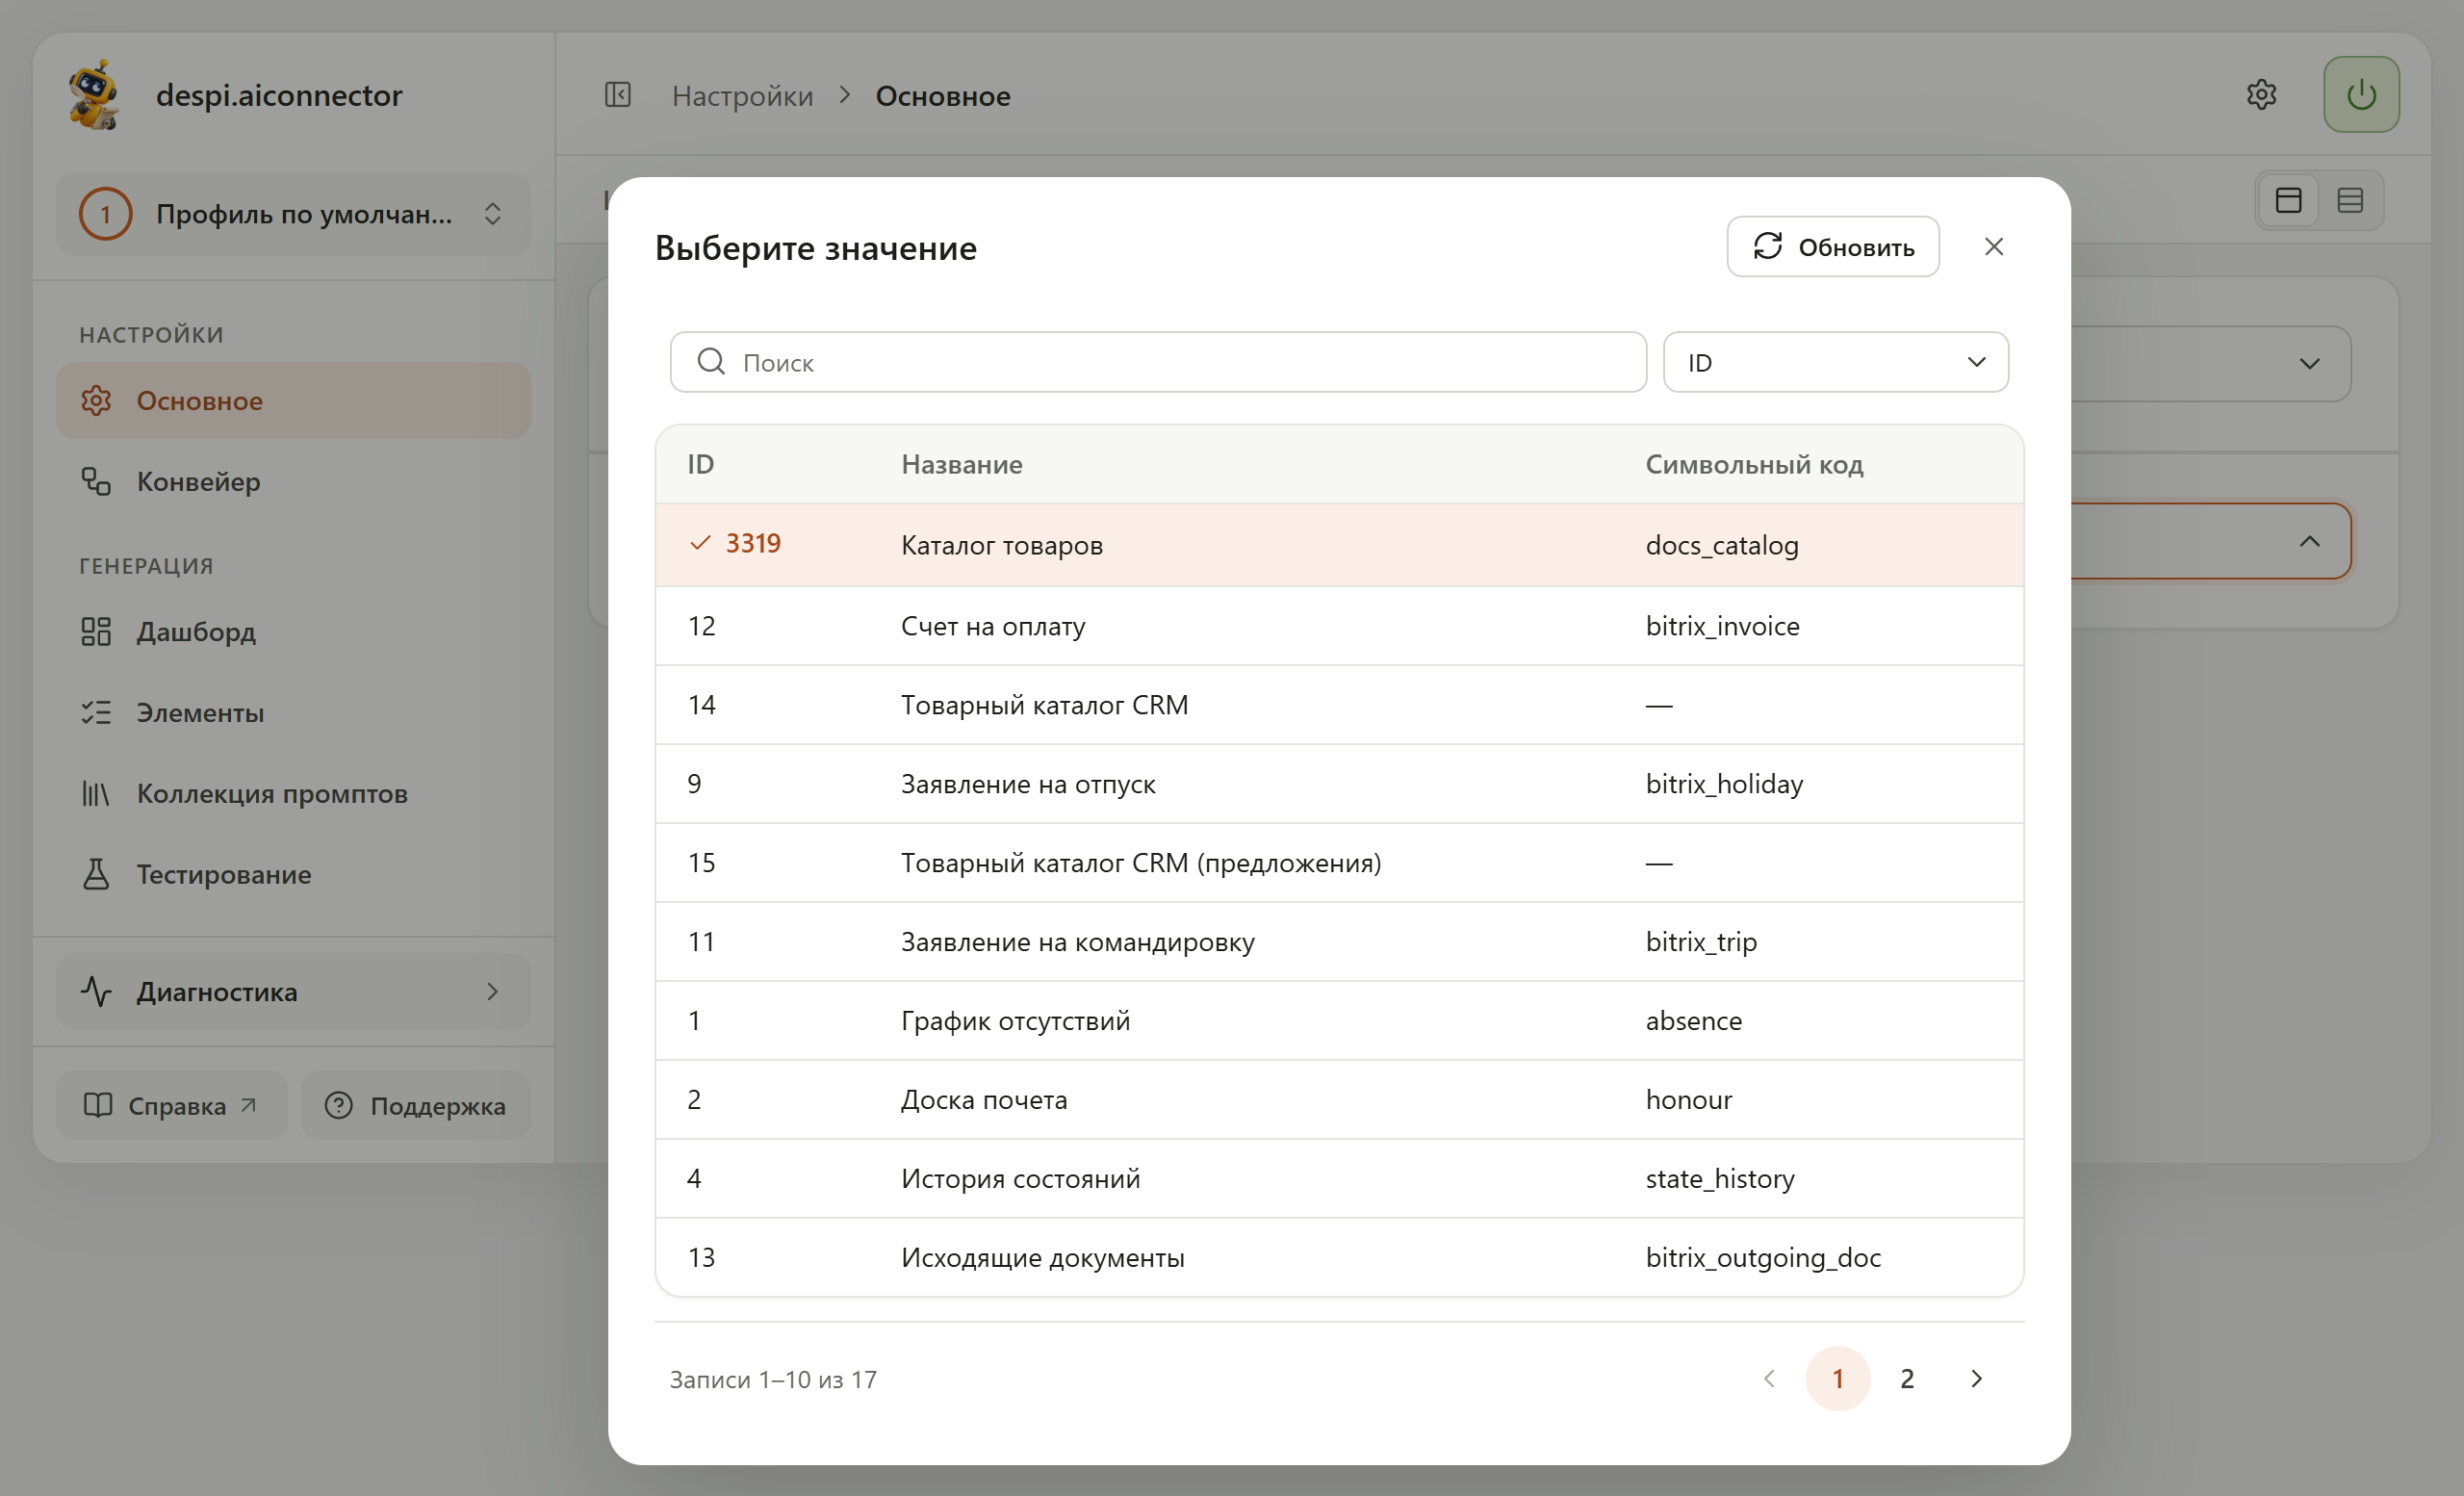Click the despi.aiconnector robot logo

[x=94, y=95]
